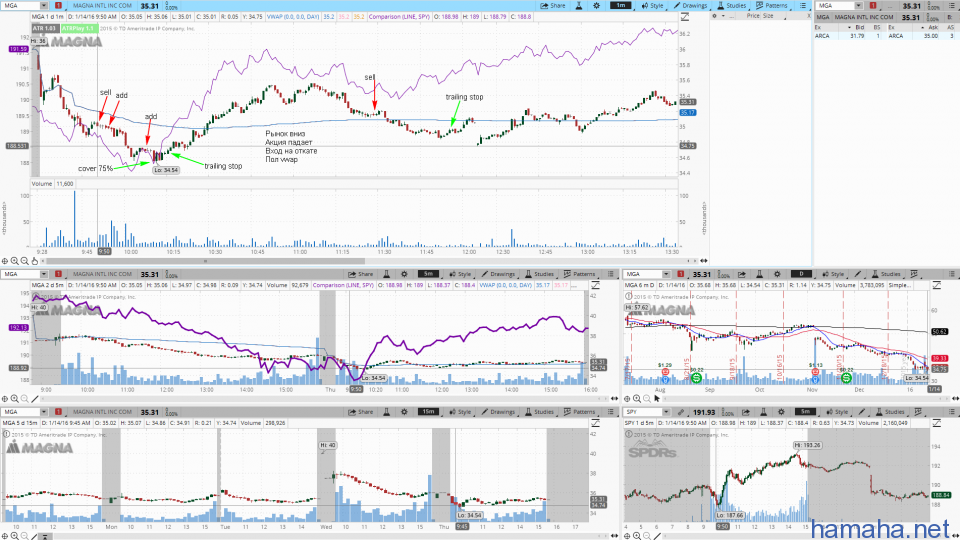
Task: Click expand arrows below the 5m chart
Action: click(614, 399)
